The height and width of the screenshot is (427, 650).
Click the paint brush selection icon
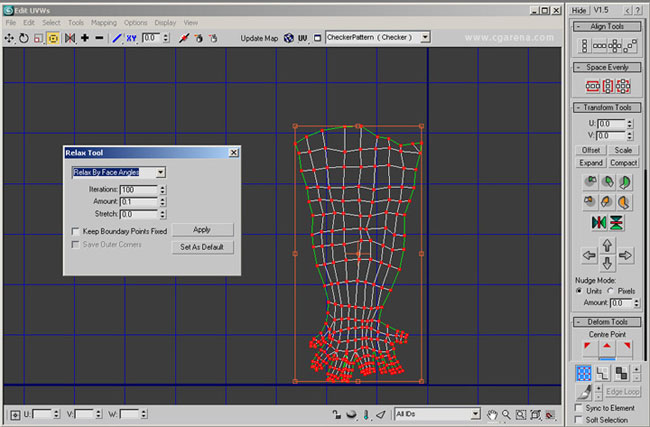585,392
